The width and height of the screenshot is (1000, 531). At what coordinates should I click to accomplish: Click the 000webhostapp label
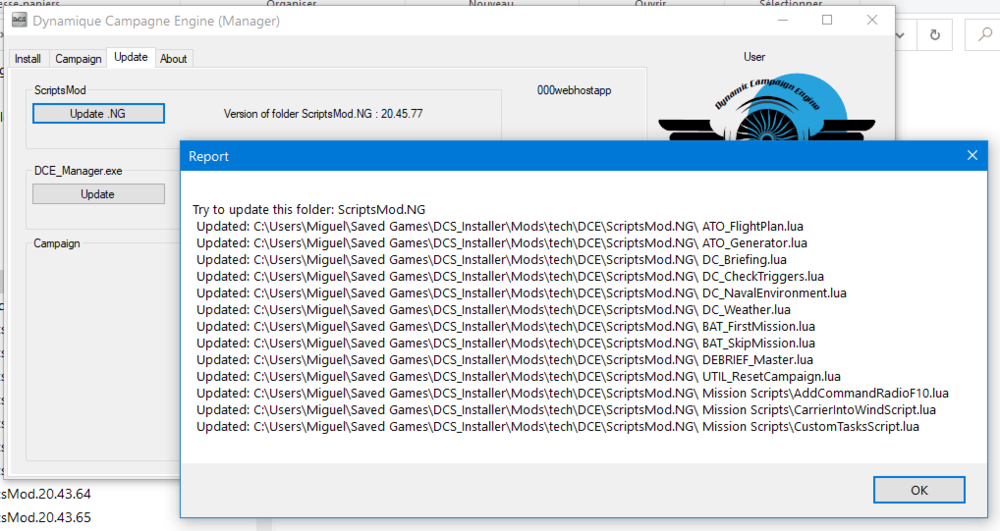click(x=574, y=90)
